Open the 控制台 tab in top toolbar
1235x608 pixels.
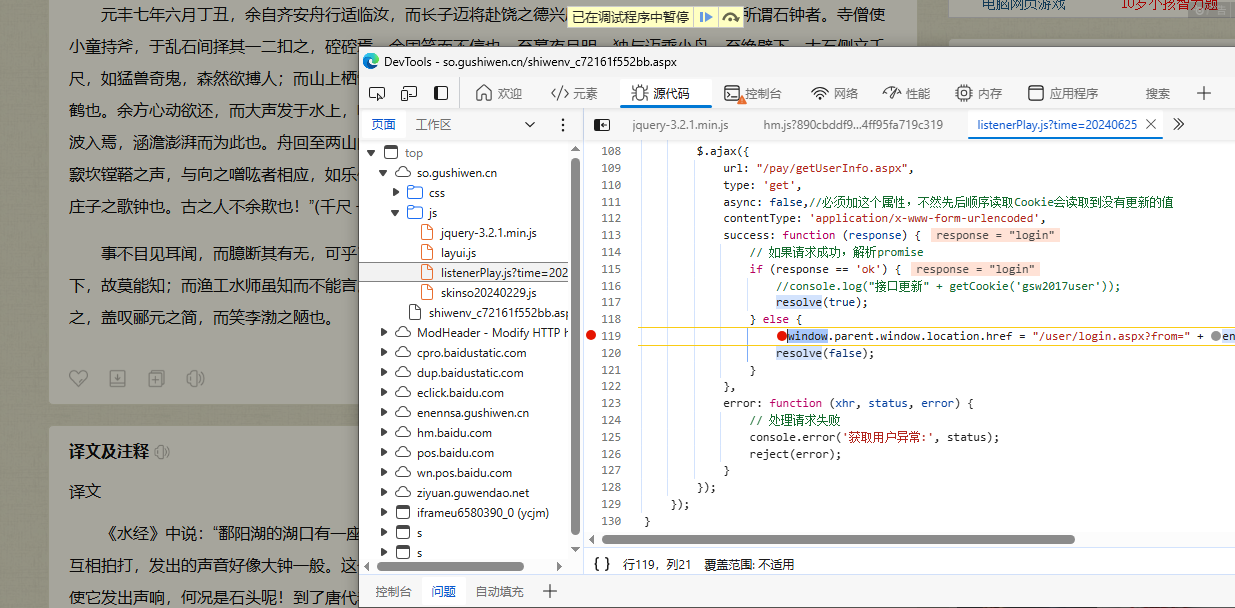click(752, 93)
